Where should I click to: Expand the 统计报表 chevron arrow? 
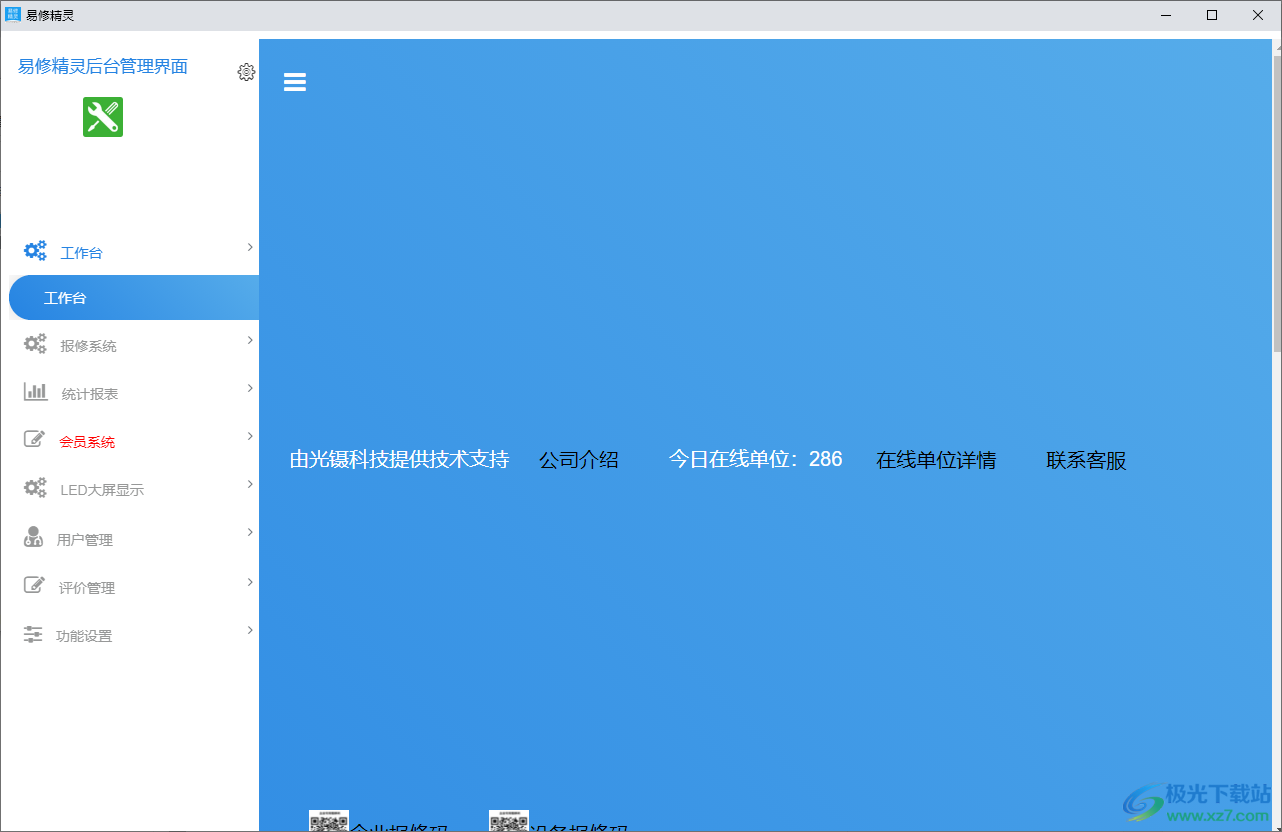250,388
